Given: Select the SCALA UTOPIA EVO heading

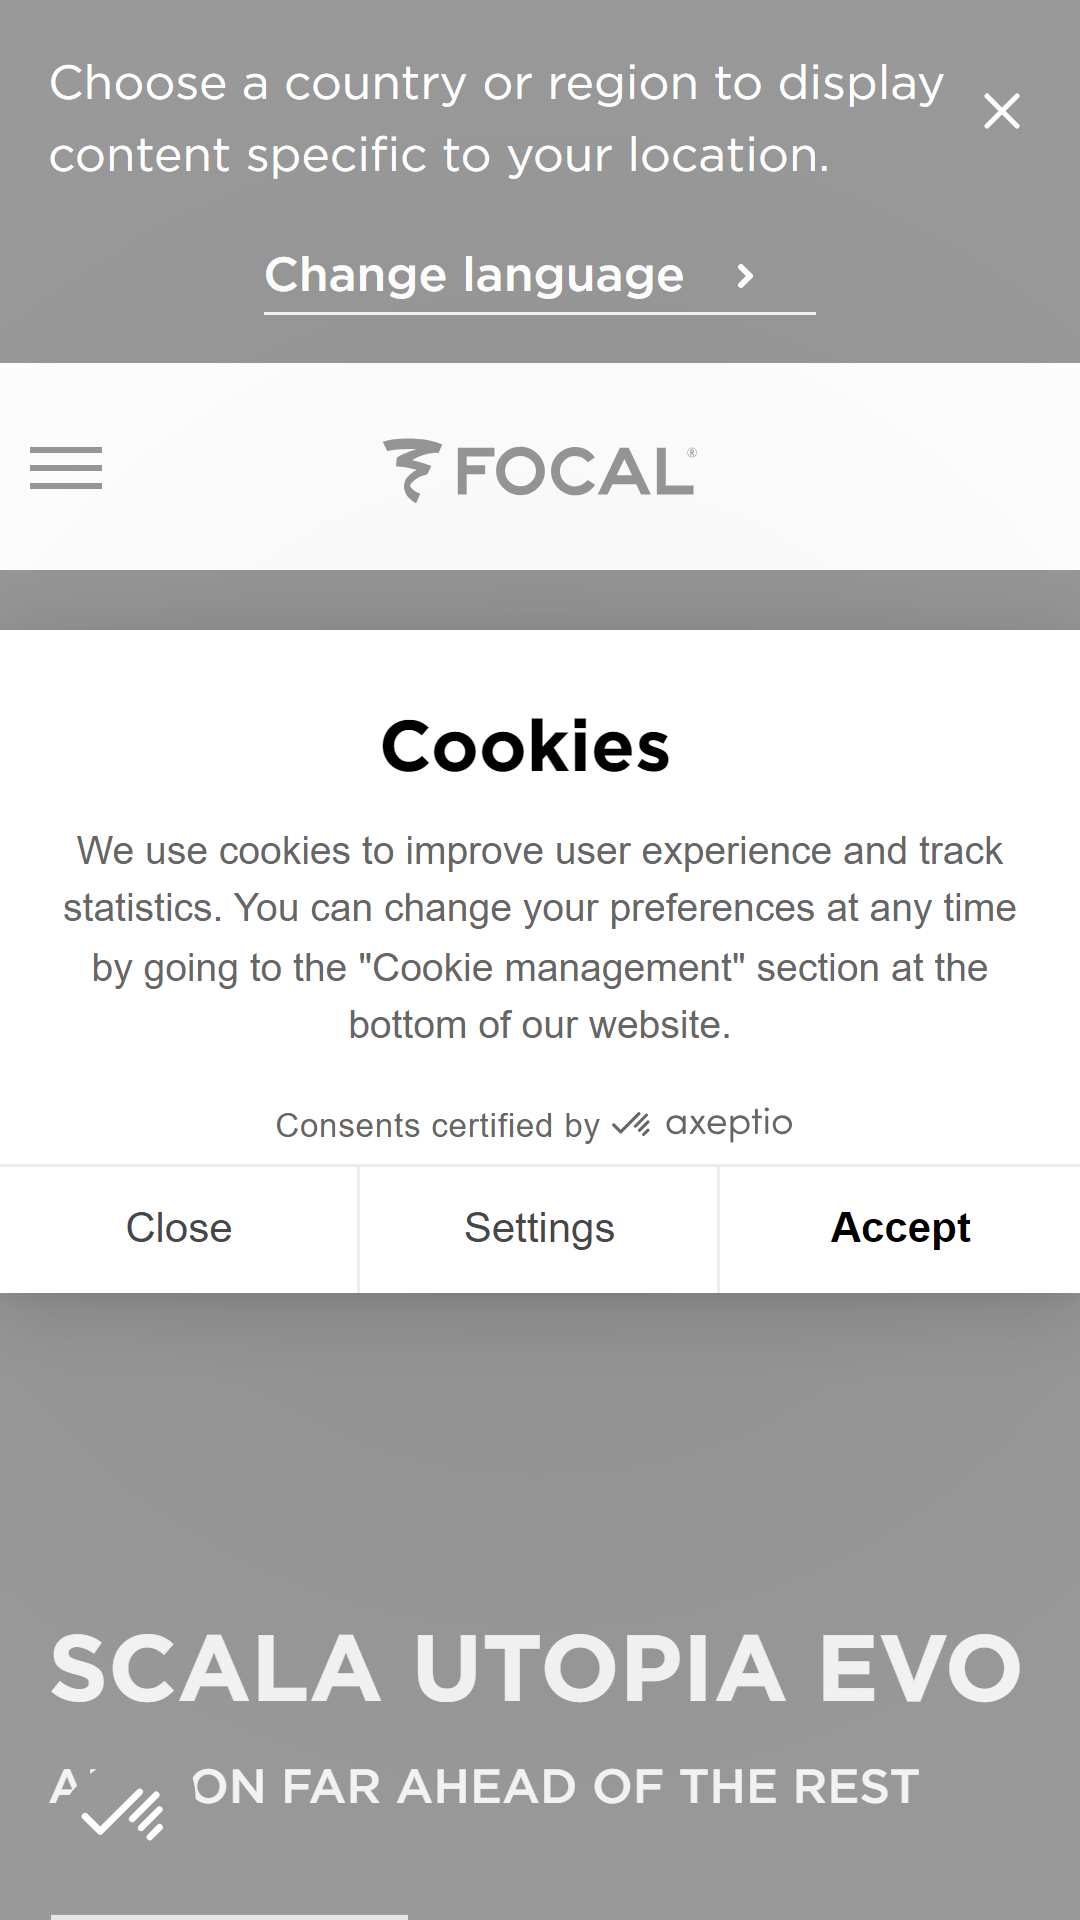Looking at the screenshot, I should pos(536,1668).
